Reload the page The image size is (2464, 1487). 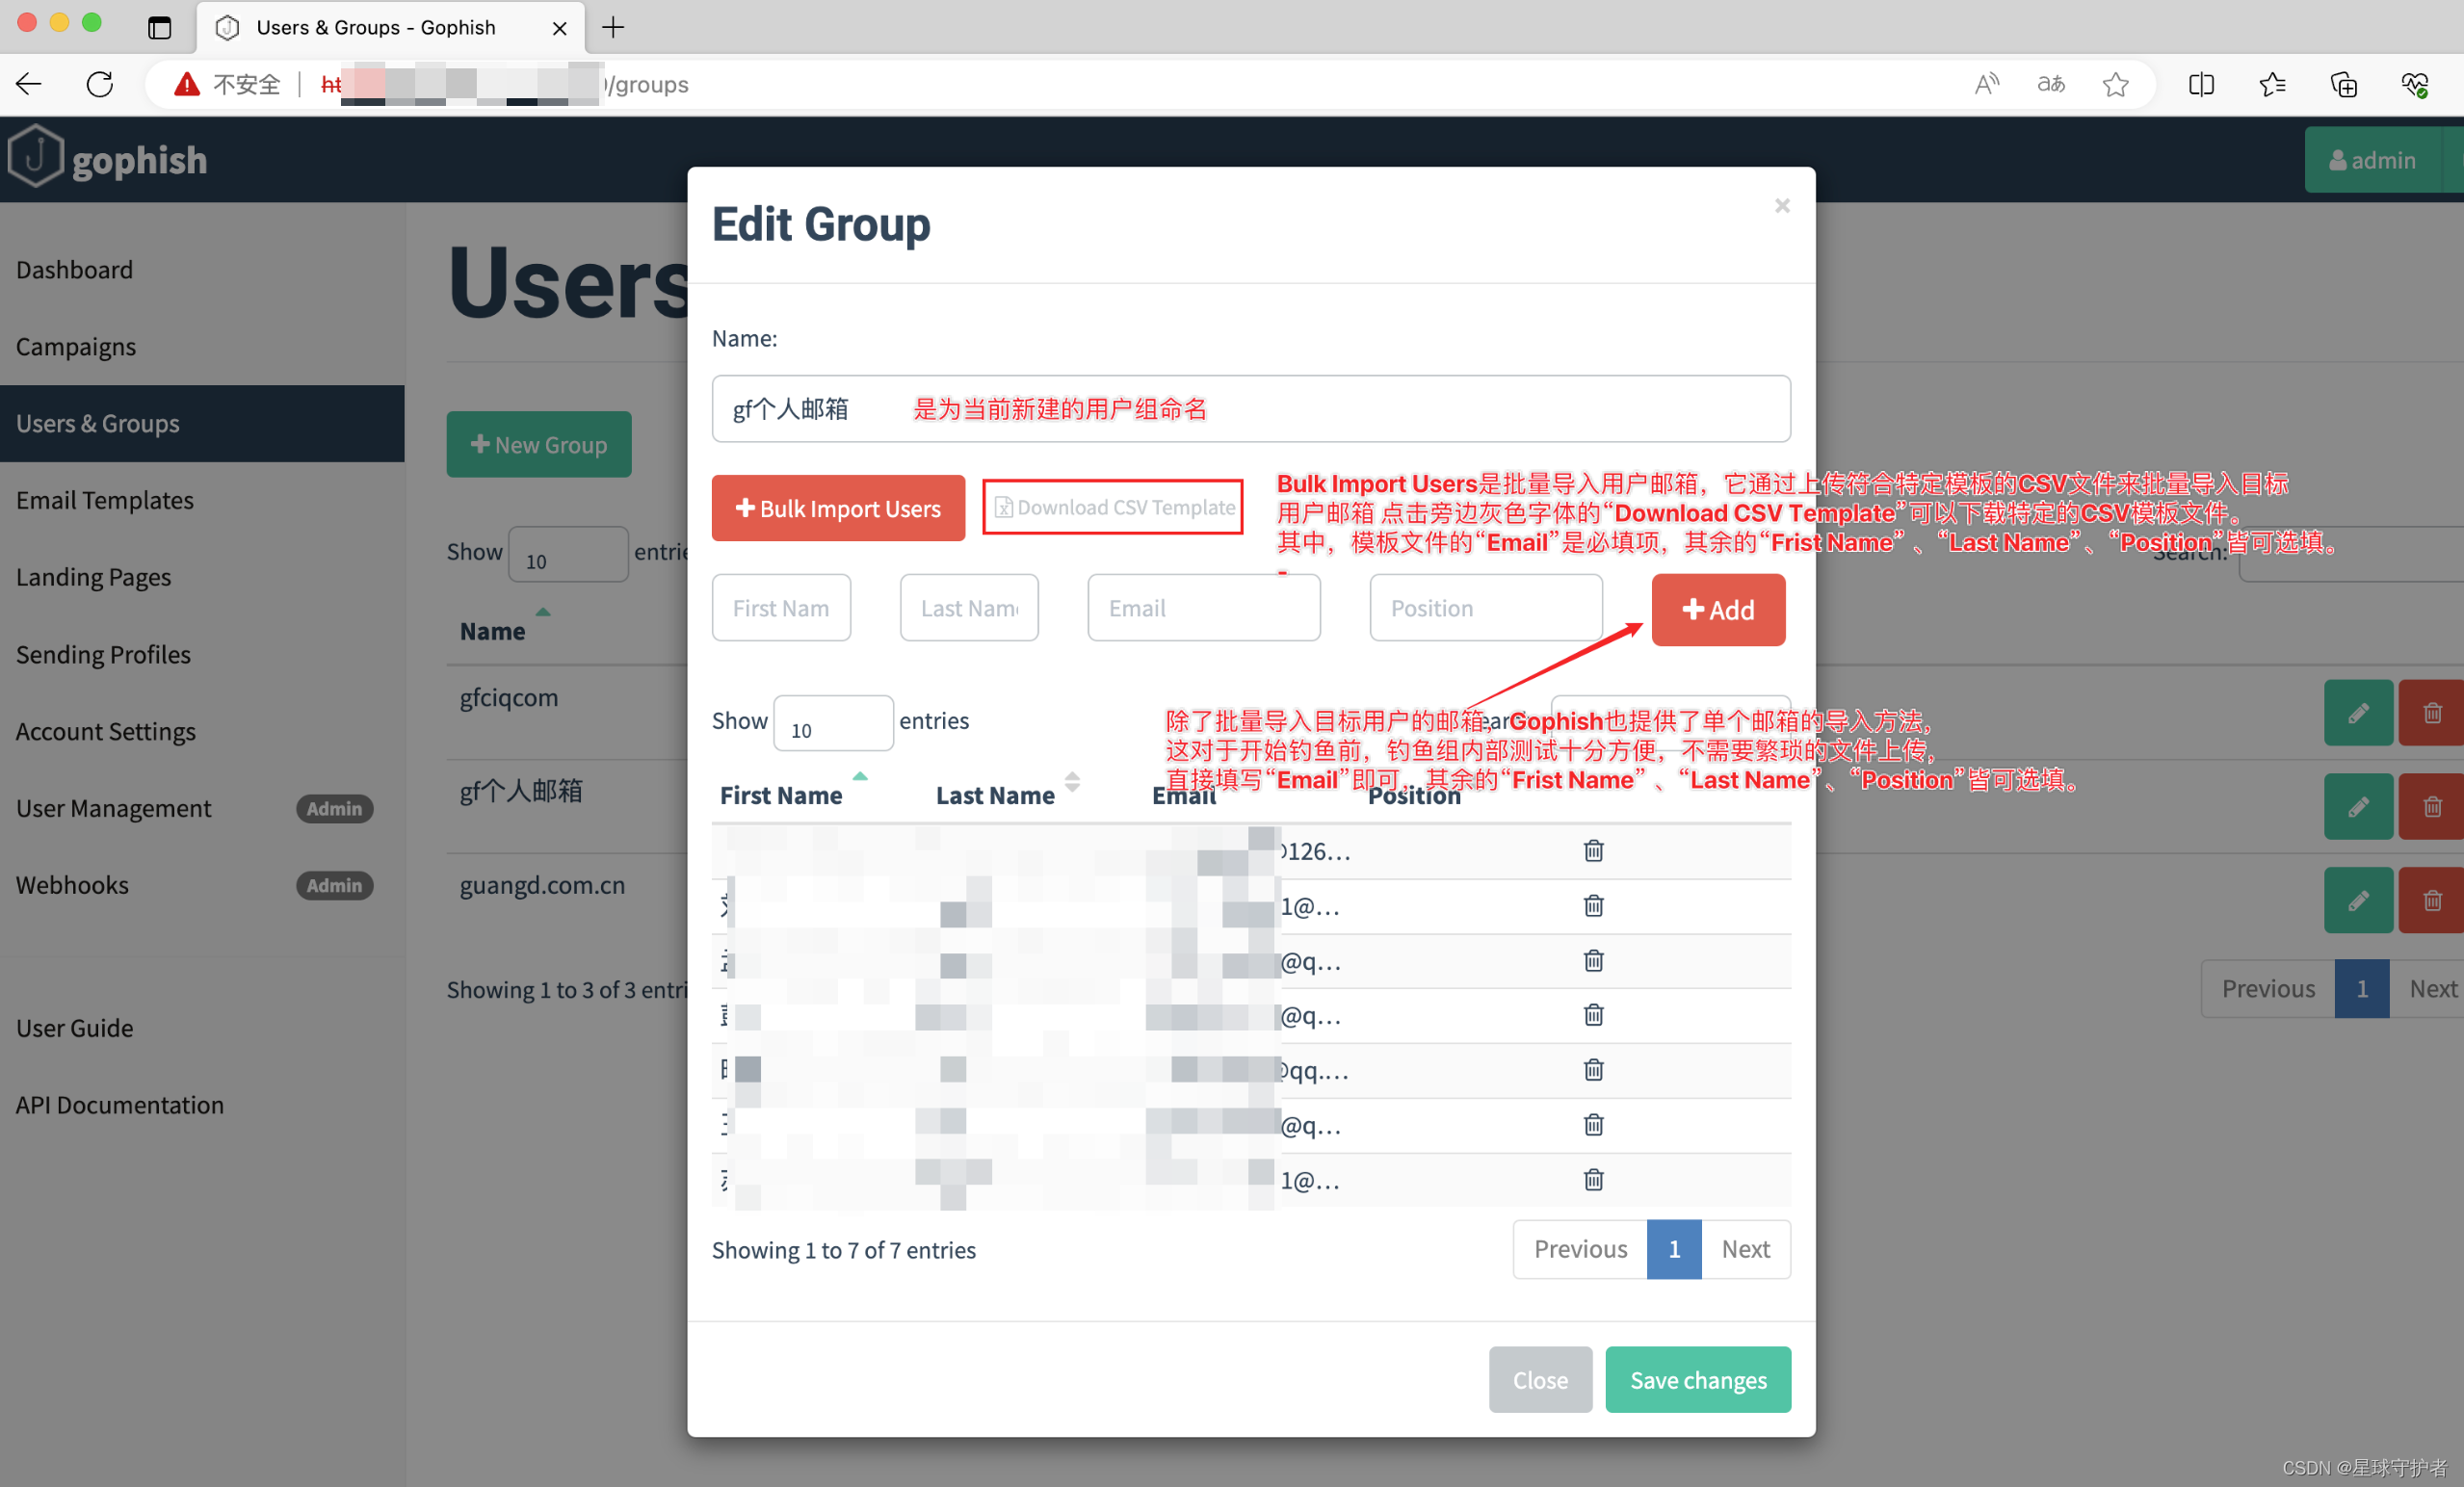100,84
